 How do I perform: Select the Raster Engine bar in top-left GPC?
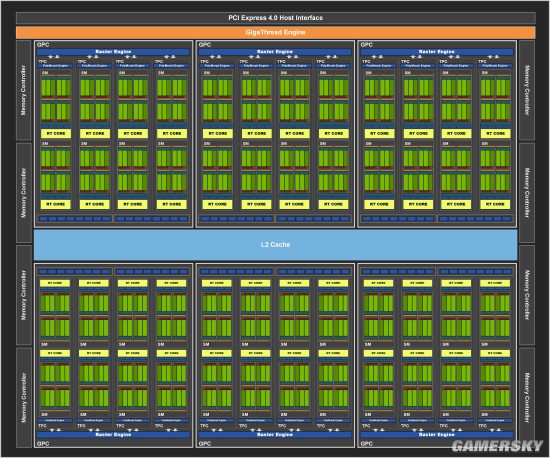(x=113, y=52)
